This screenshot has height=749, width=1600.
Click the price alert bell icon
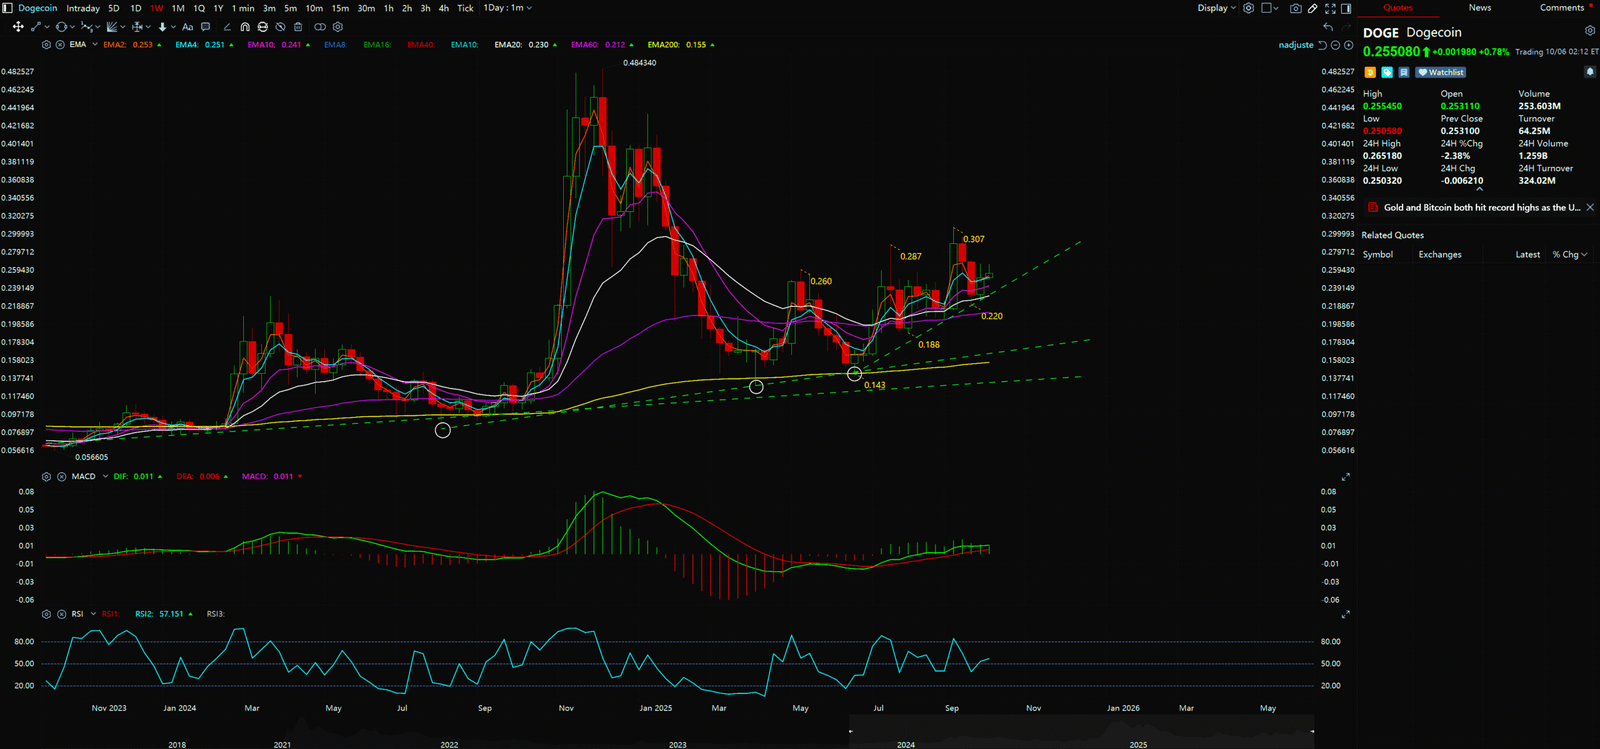[x=1590, y=72]
